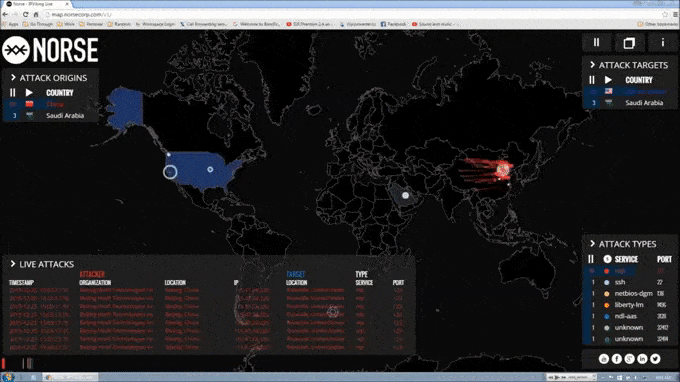This screenshot has height=382, width=680.
Task: Select the ssh row in Attack Types
Action: tap(629, 282)
